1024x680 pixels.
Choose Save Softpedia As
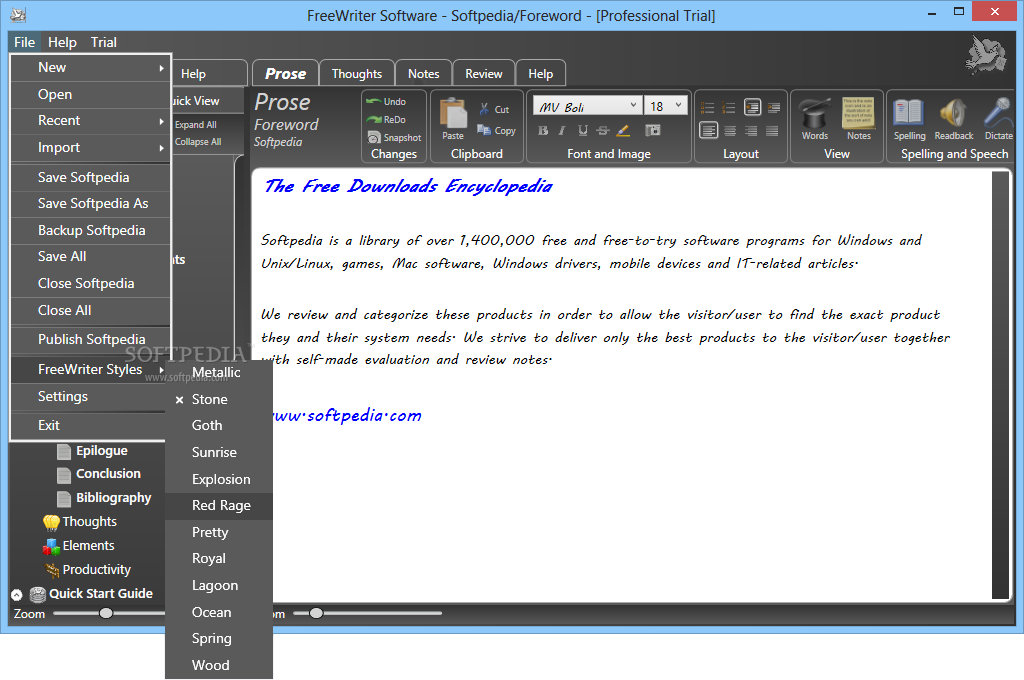point(91,204)
